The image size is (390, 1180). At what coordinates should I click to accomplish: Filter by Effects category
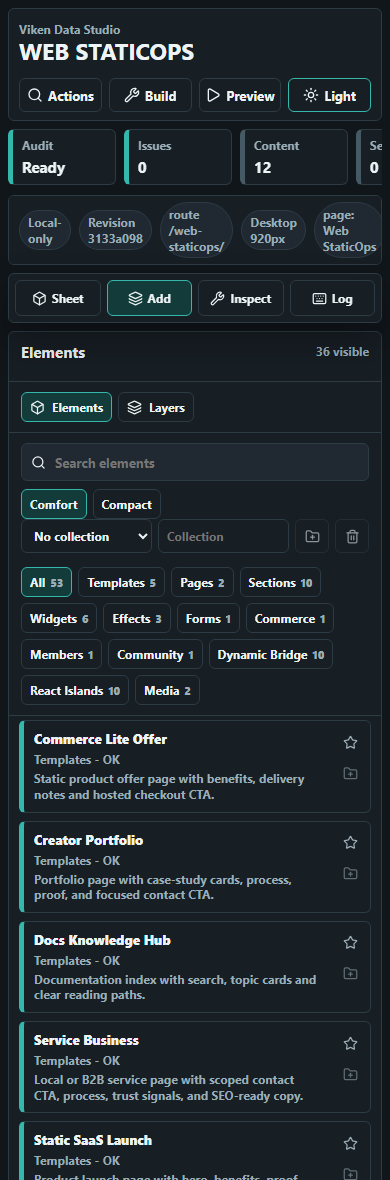coord(137,619)
